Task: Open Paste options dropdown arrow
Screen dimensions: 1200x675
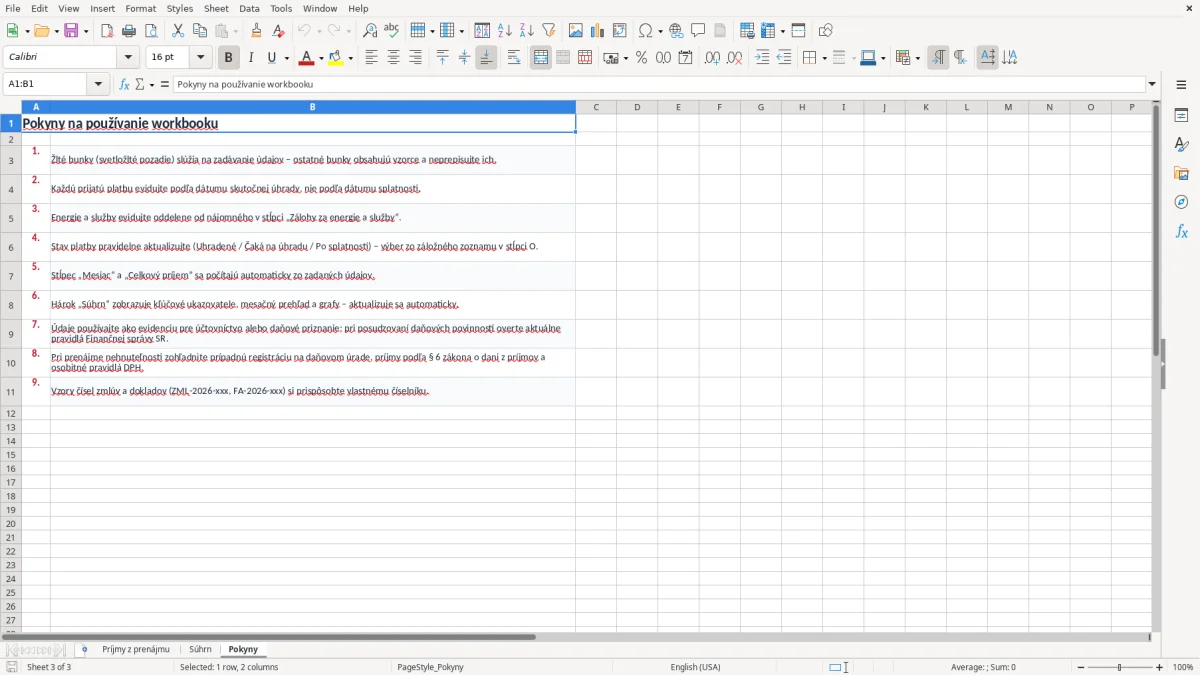Action: [236, 31]
